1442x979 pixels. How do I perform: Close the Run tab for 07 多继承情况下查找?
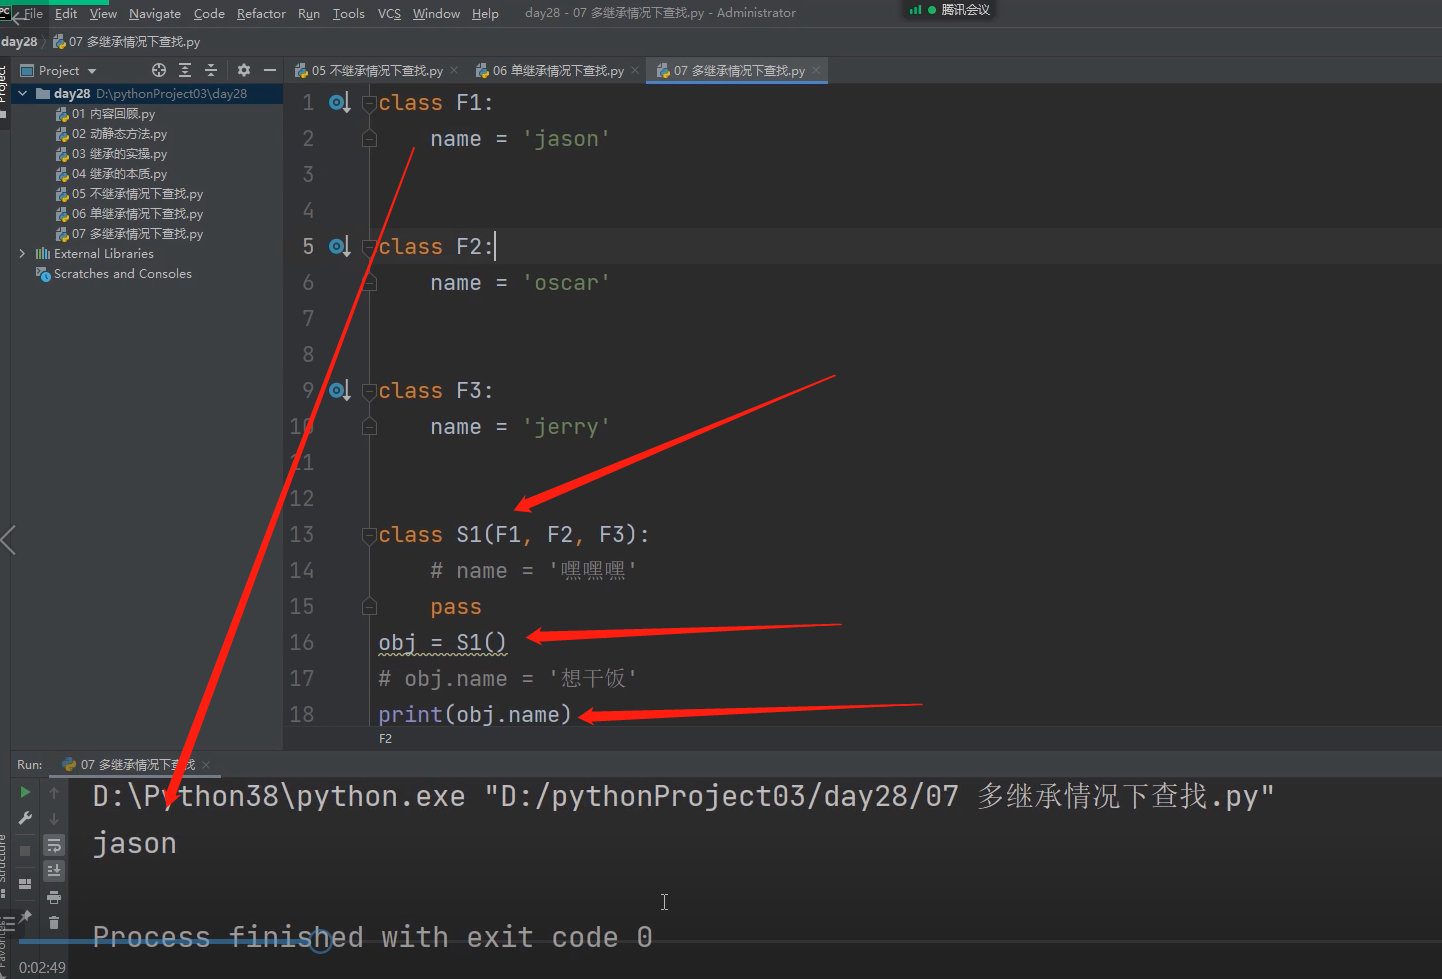(206, 765)
